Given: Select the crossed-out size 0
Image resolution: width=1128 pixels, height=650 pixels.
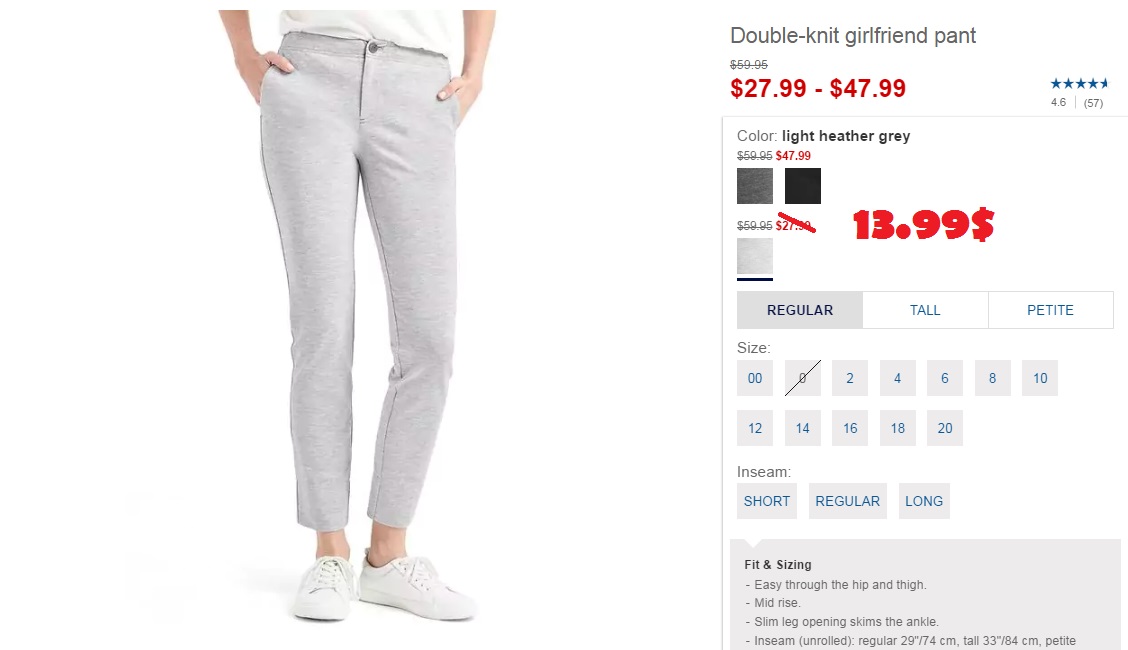Looking at the screenshot, I should (803, 378).
